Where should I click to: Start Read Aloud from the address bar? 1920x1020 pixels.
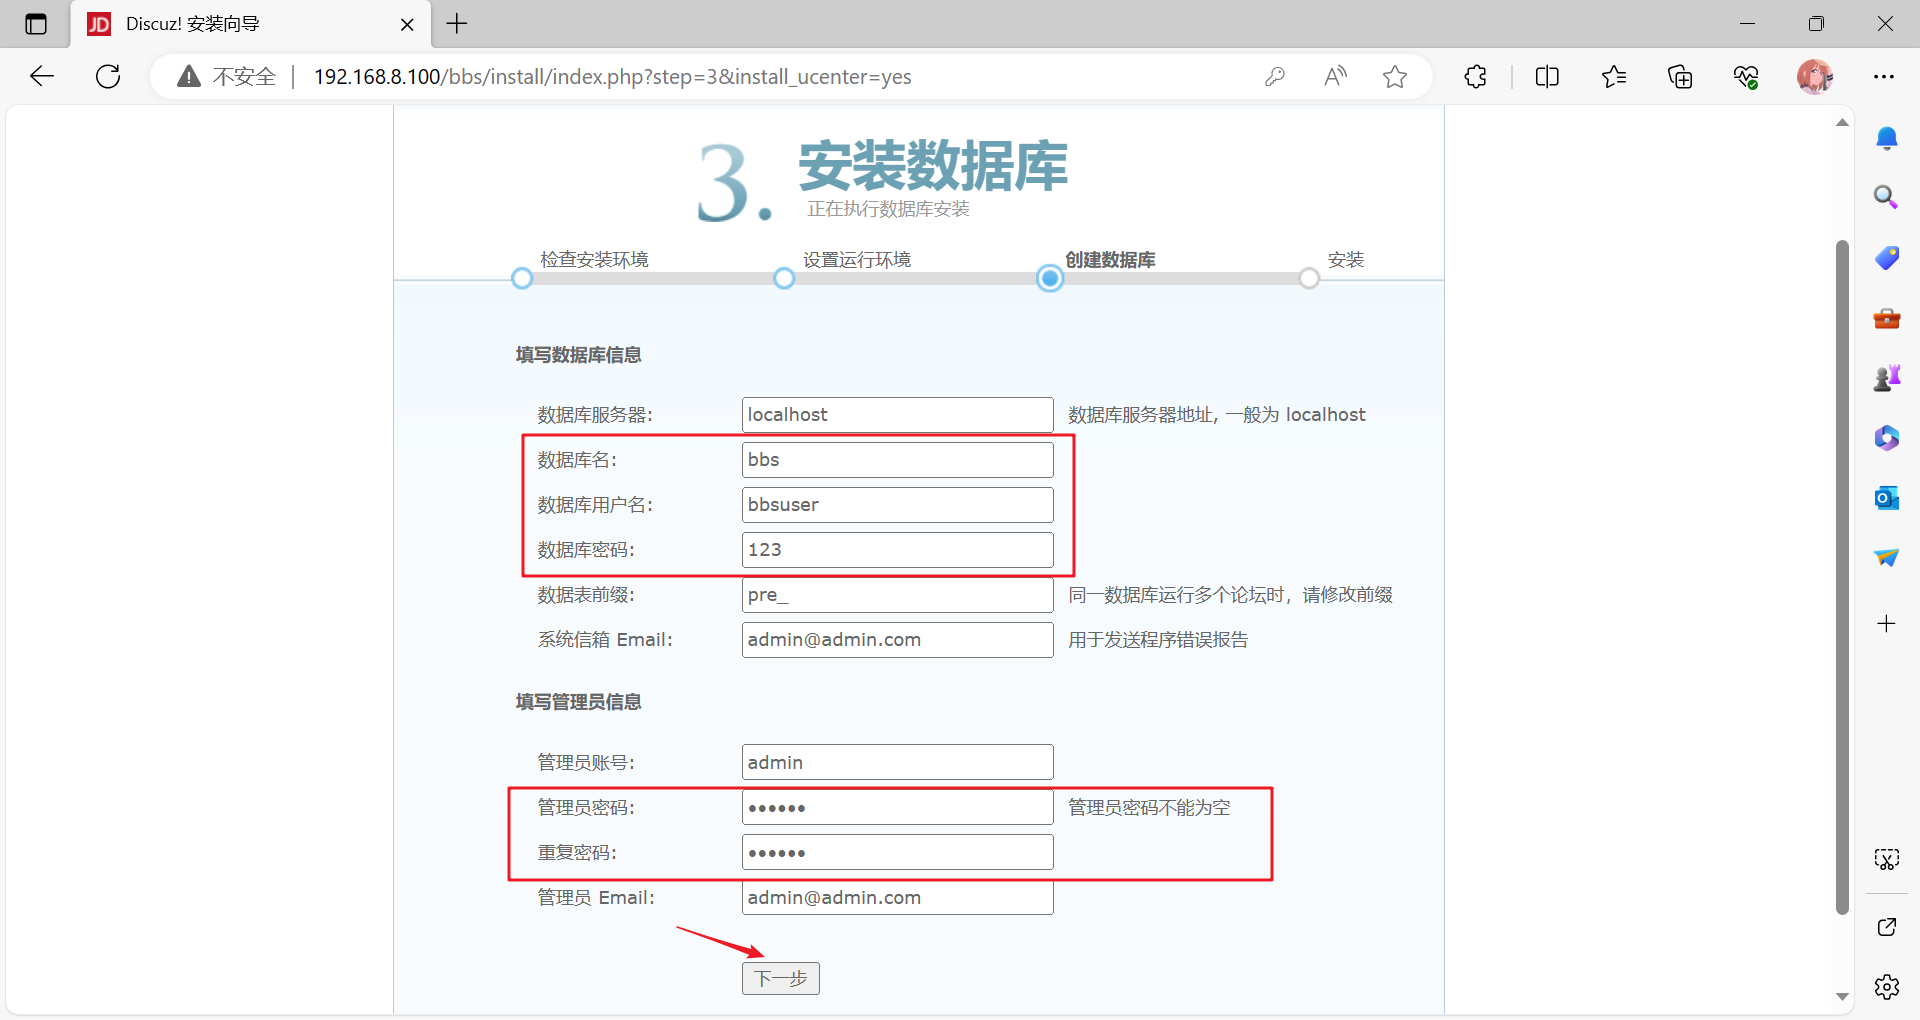1335,76
